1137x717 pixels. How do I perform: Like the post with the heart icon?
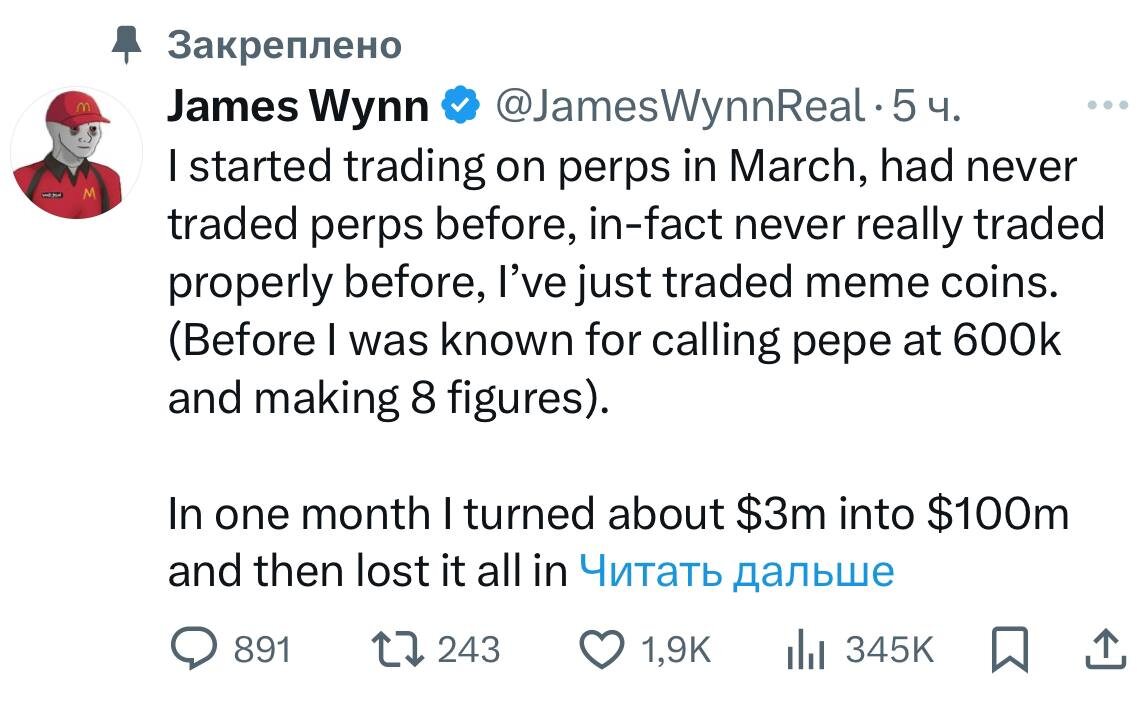[603, 651]
